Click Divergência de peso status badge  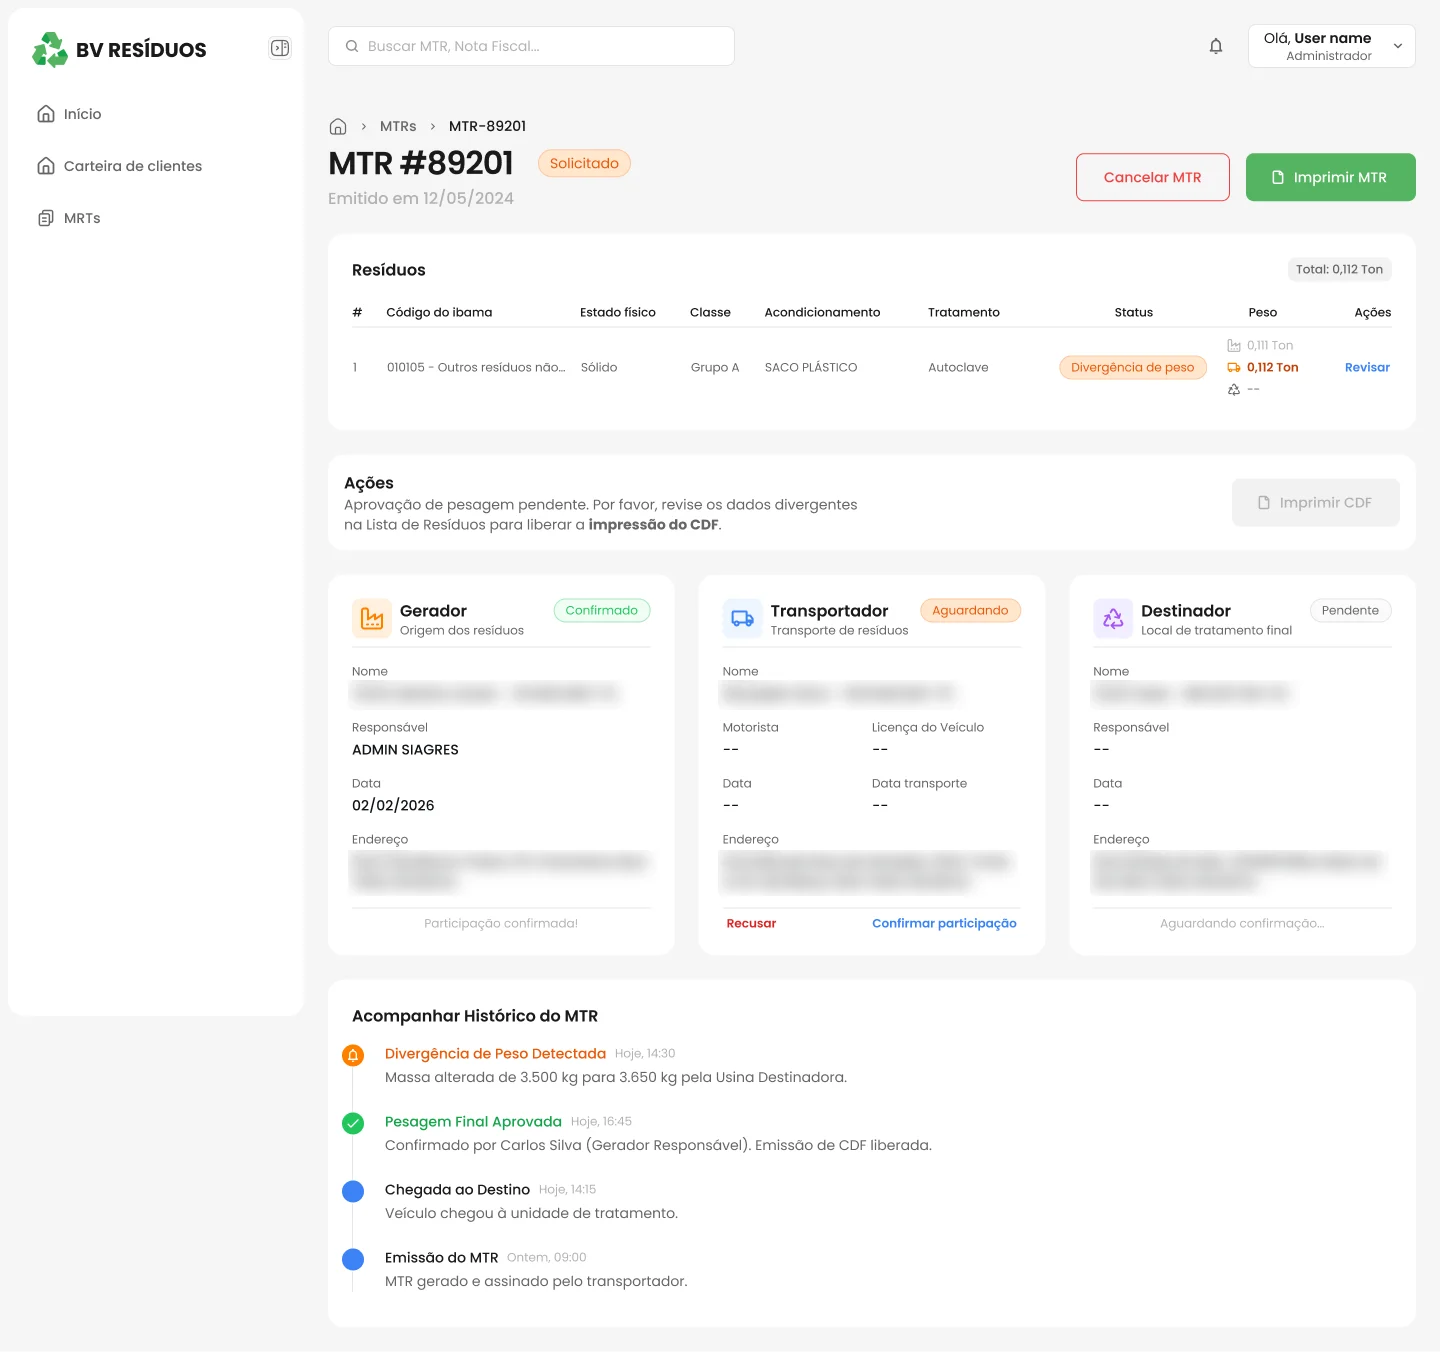pos(1133,367)
